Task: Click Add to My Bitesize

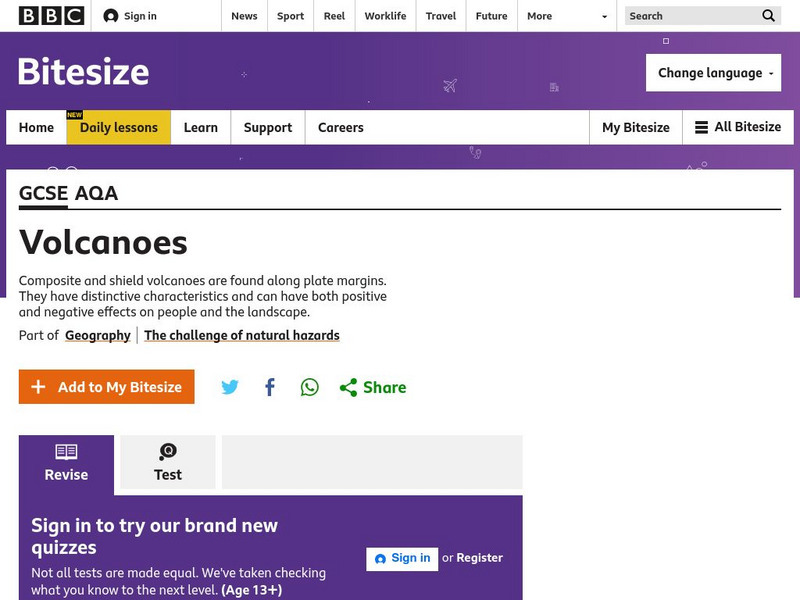Action: click(x=106, y=386)
